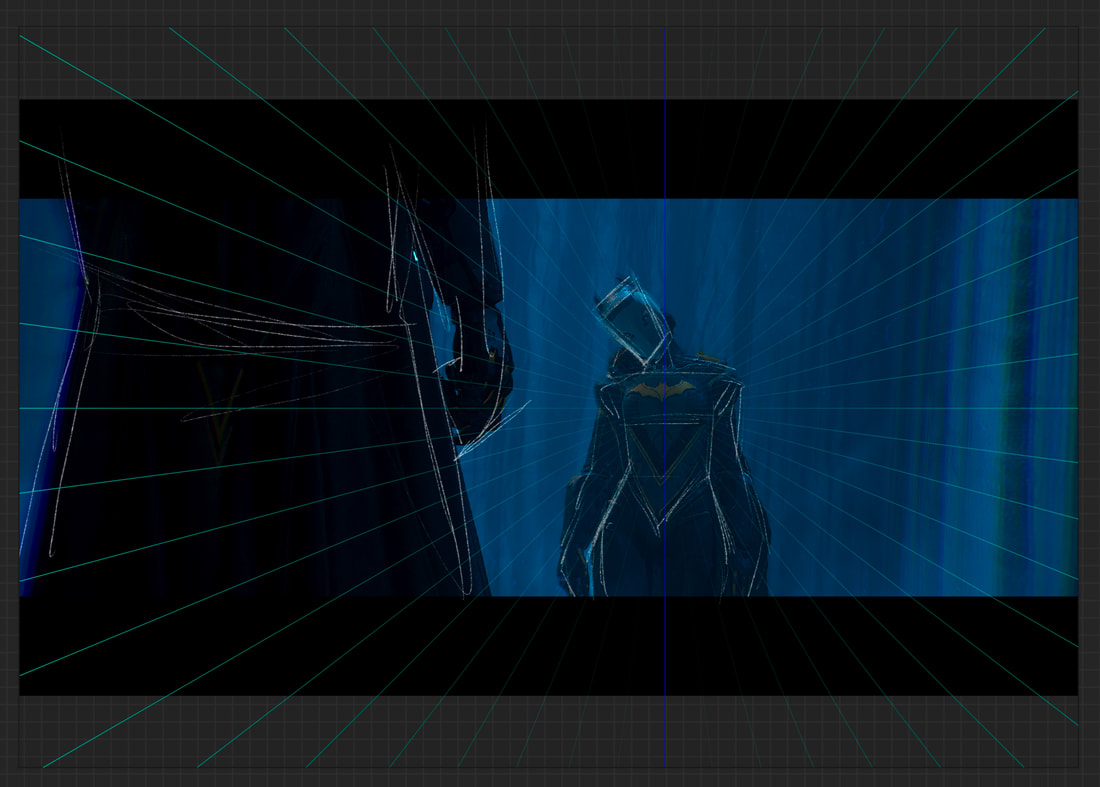Click the gray pasteboard below the canvas

coord(550,735)
